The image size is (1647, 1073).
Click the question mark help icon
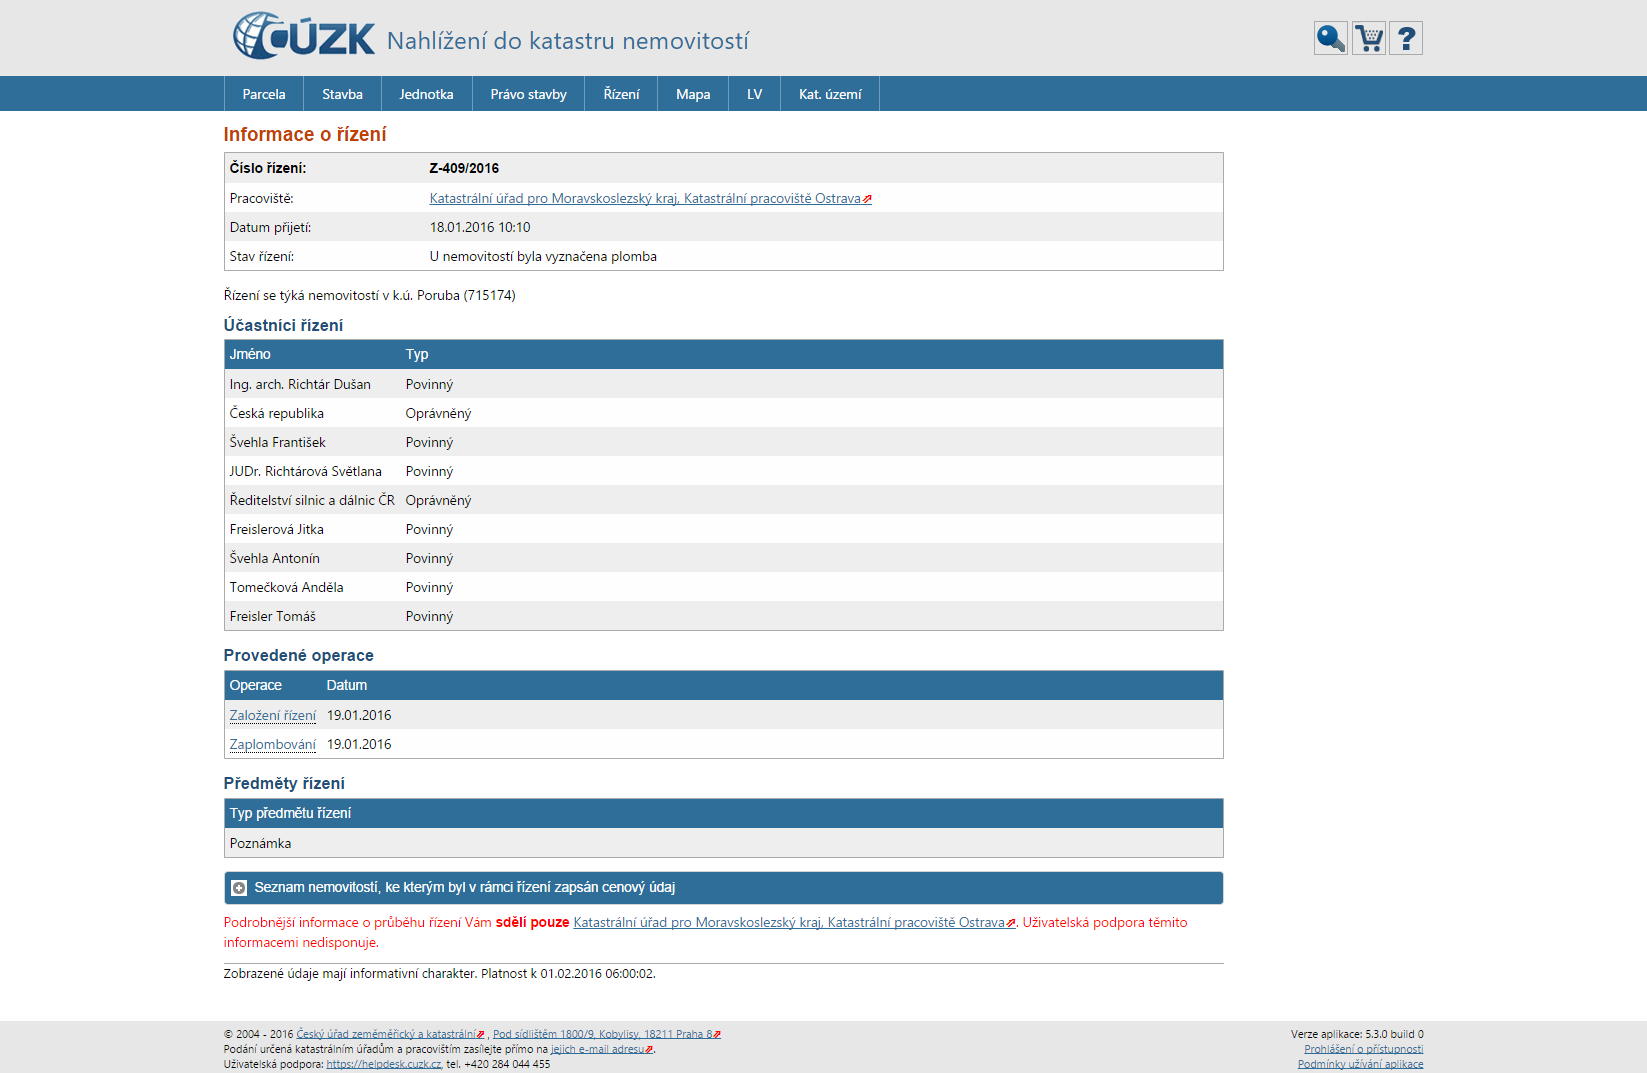pos(1406,39)
